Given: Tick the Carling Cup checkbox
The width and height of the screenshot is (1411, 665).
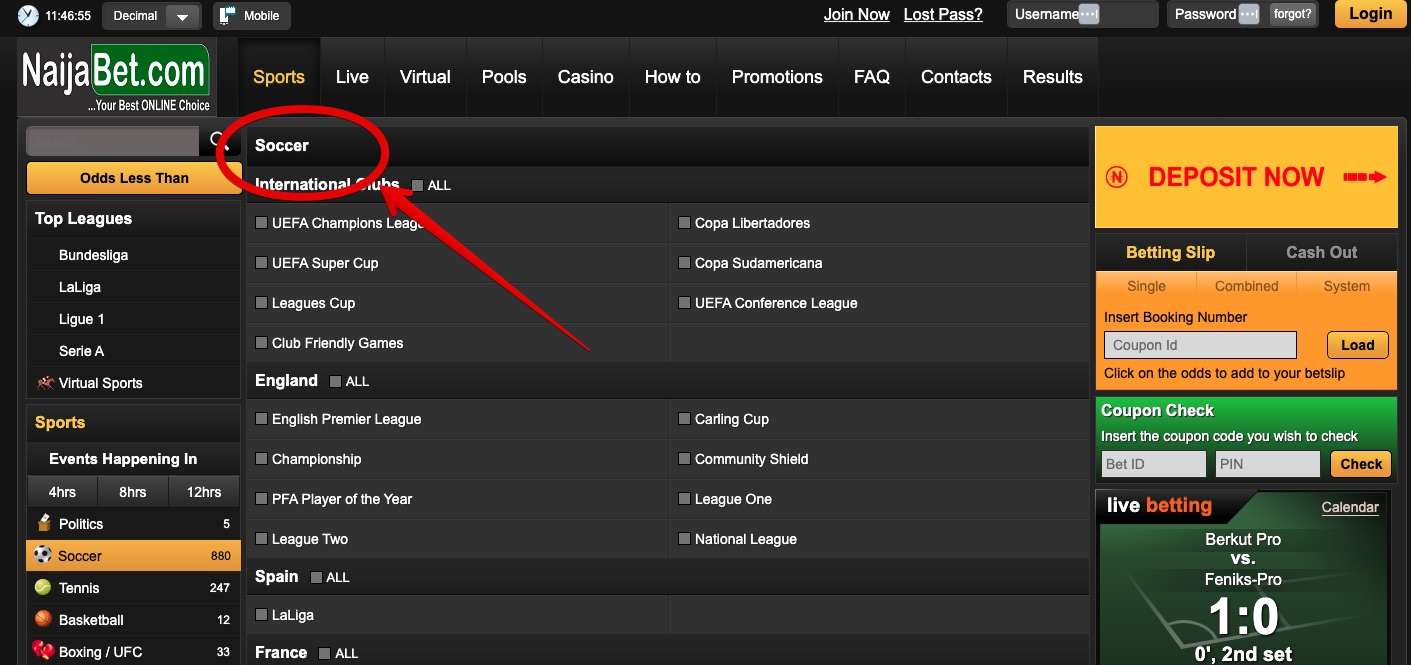Looking at the screenshot, I should tap(684, 419).
